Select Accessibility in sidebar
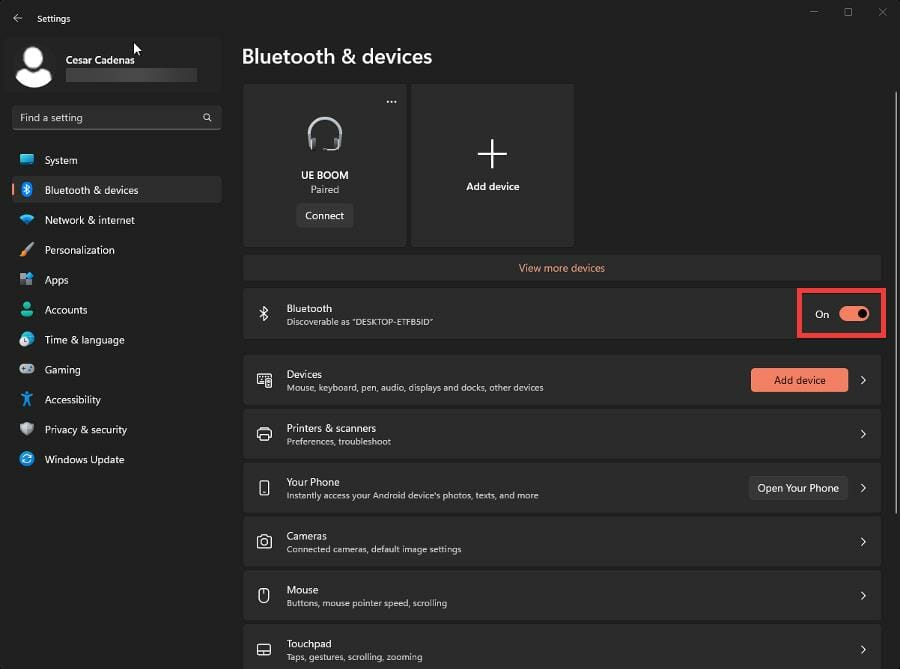Screen dimensions: 900x669 [x=117, y=399]
